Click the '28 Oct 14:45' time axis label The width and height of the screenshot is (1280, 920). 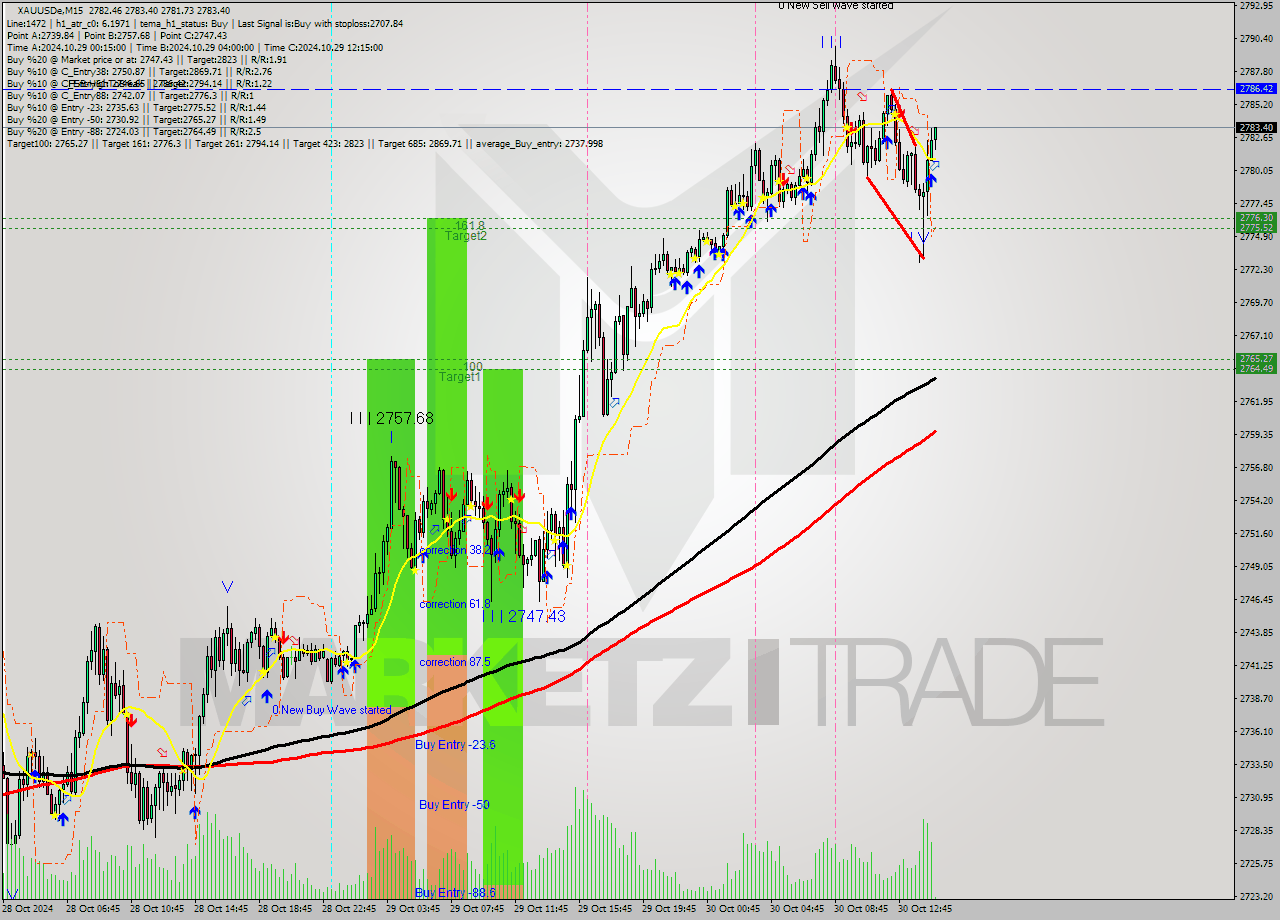[220, 909]
